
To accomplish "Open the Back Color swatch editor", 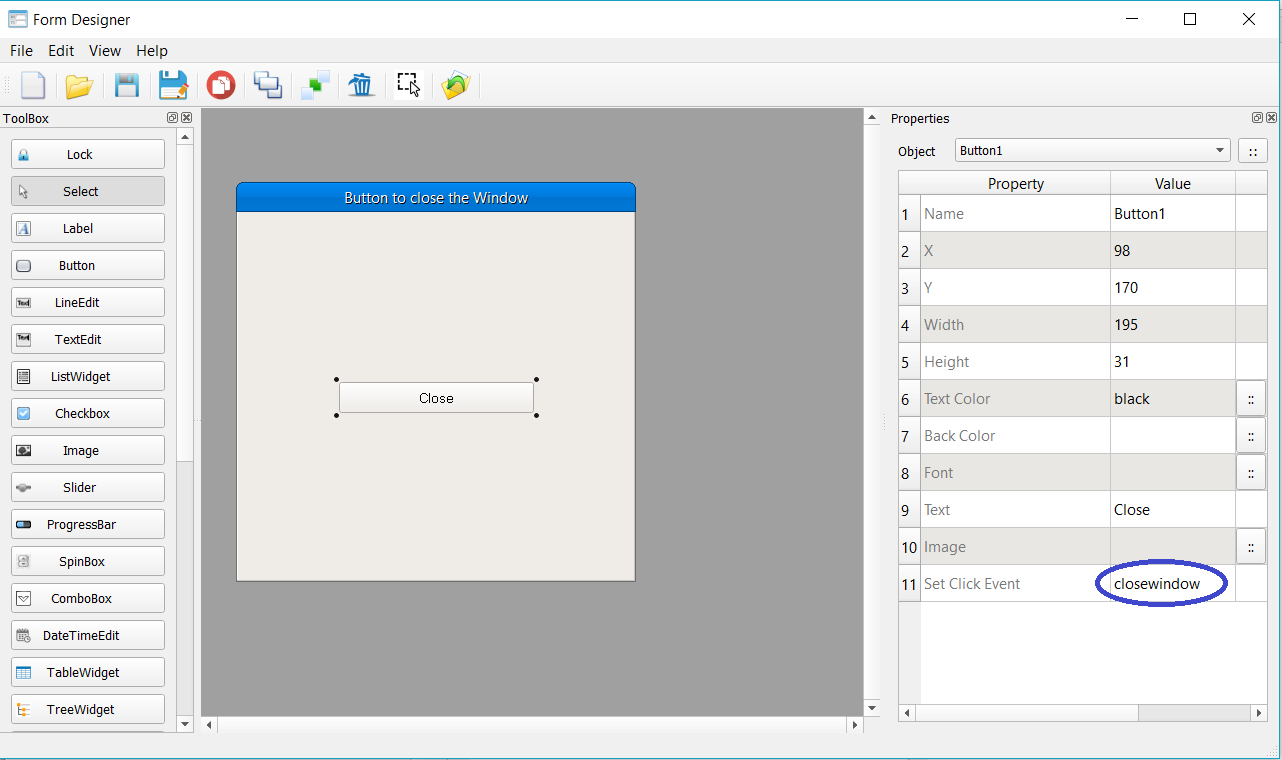I will coord(1251,435).
